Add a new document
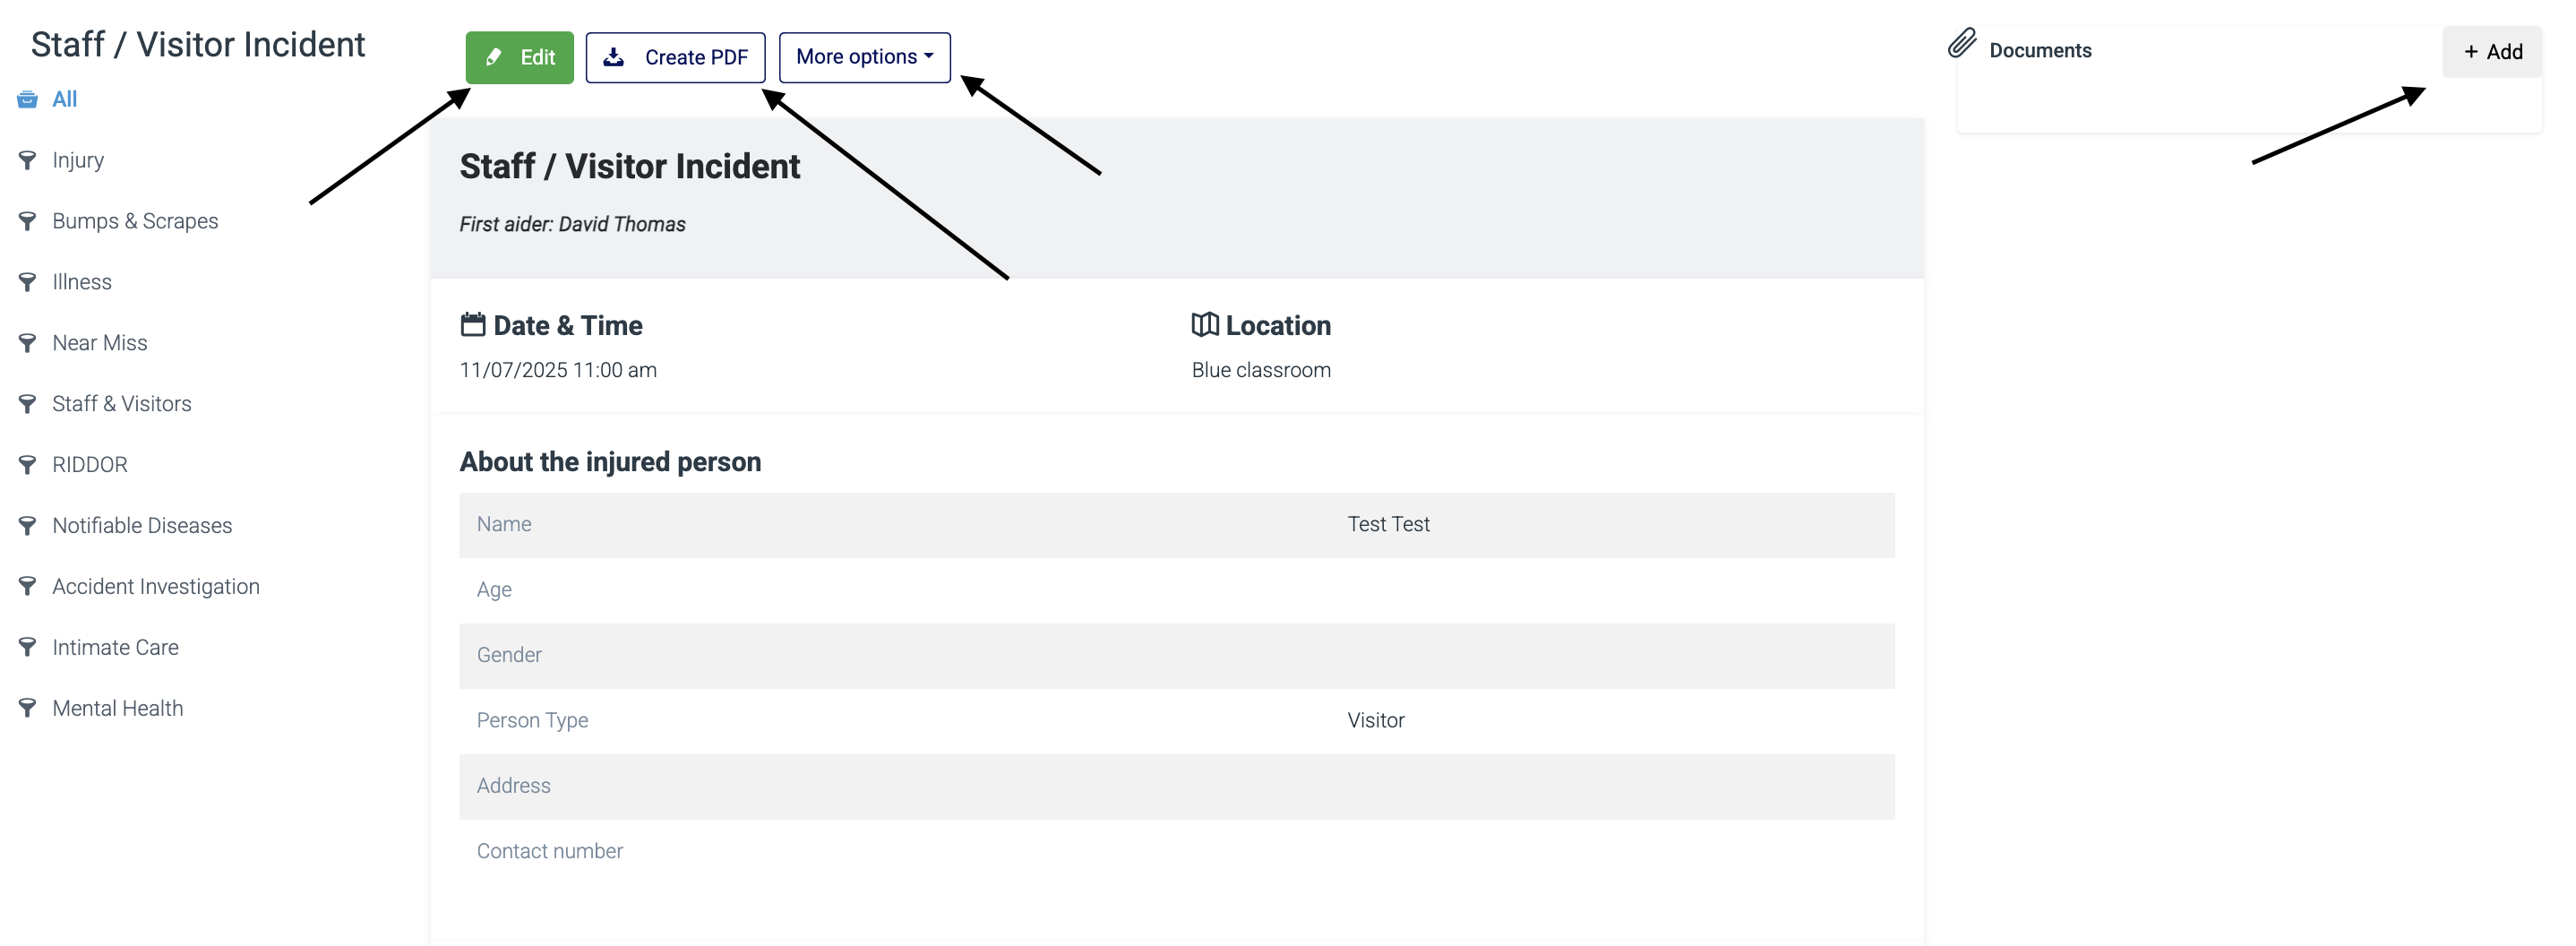 [2492, 52]
